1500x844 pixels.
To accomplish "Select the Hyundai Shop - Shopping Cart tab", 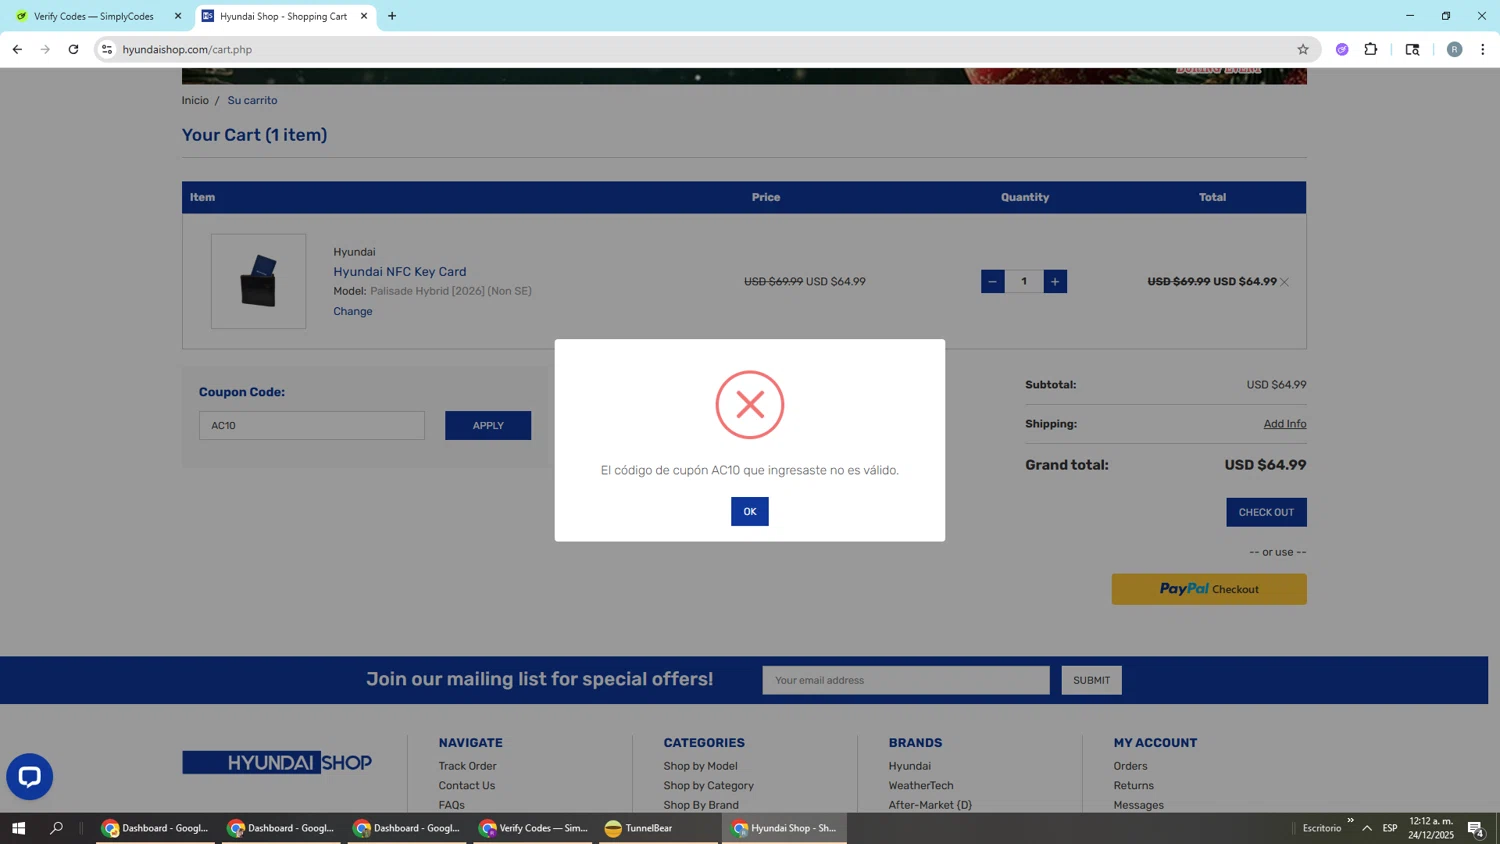I will 283,16.
